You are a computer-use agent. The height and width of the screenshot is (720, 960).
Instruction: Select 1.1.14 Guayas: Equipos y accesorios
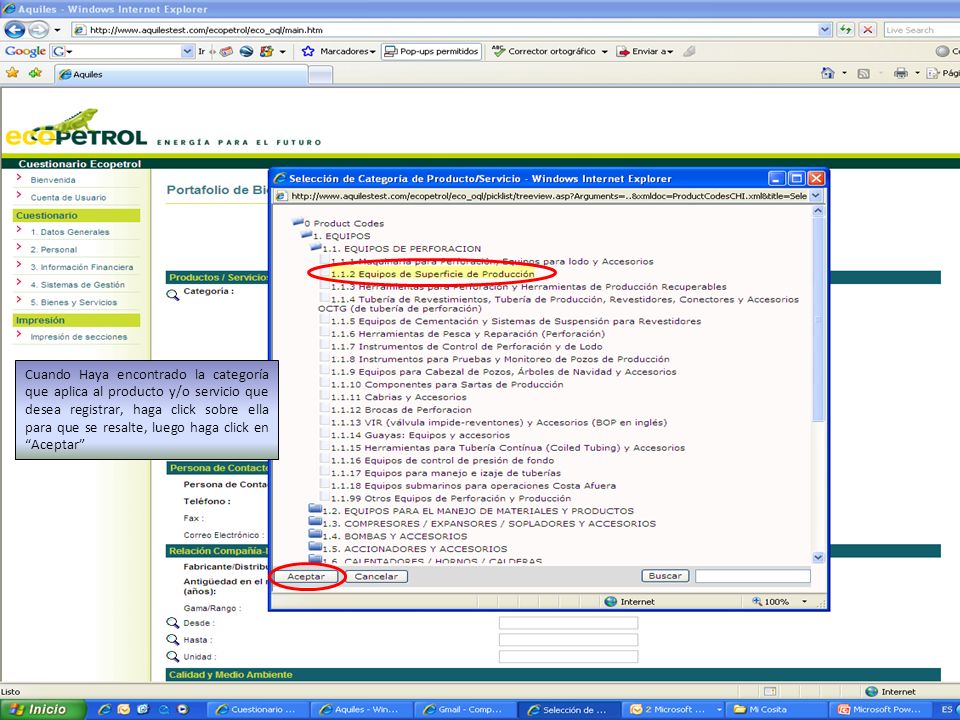click(x=420, y=435)
